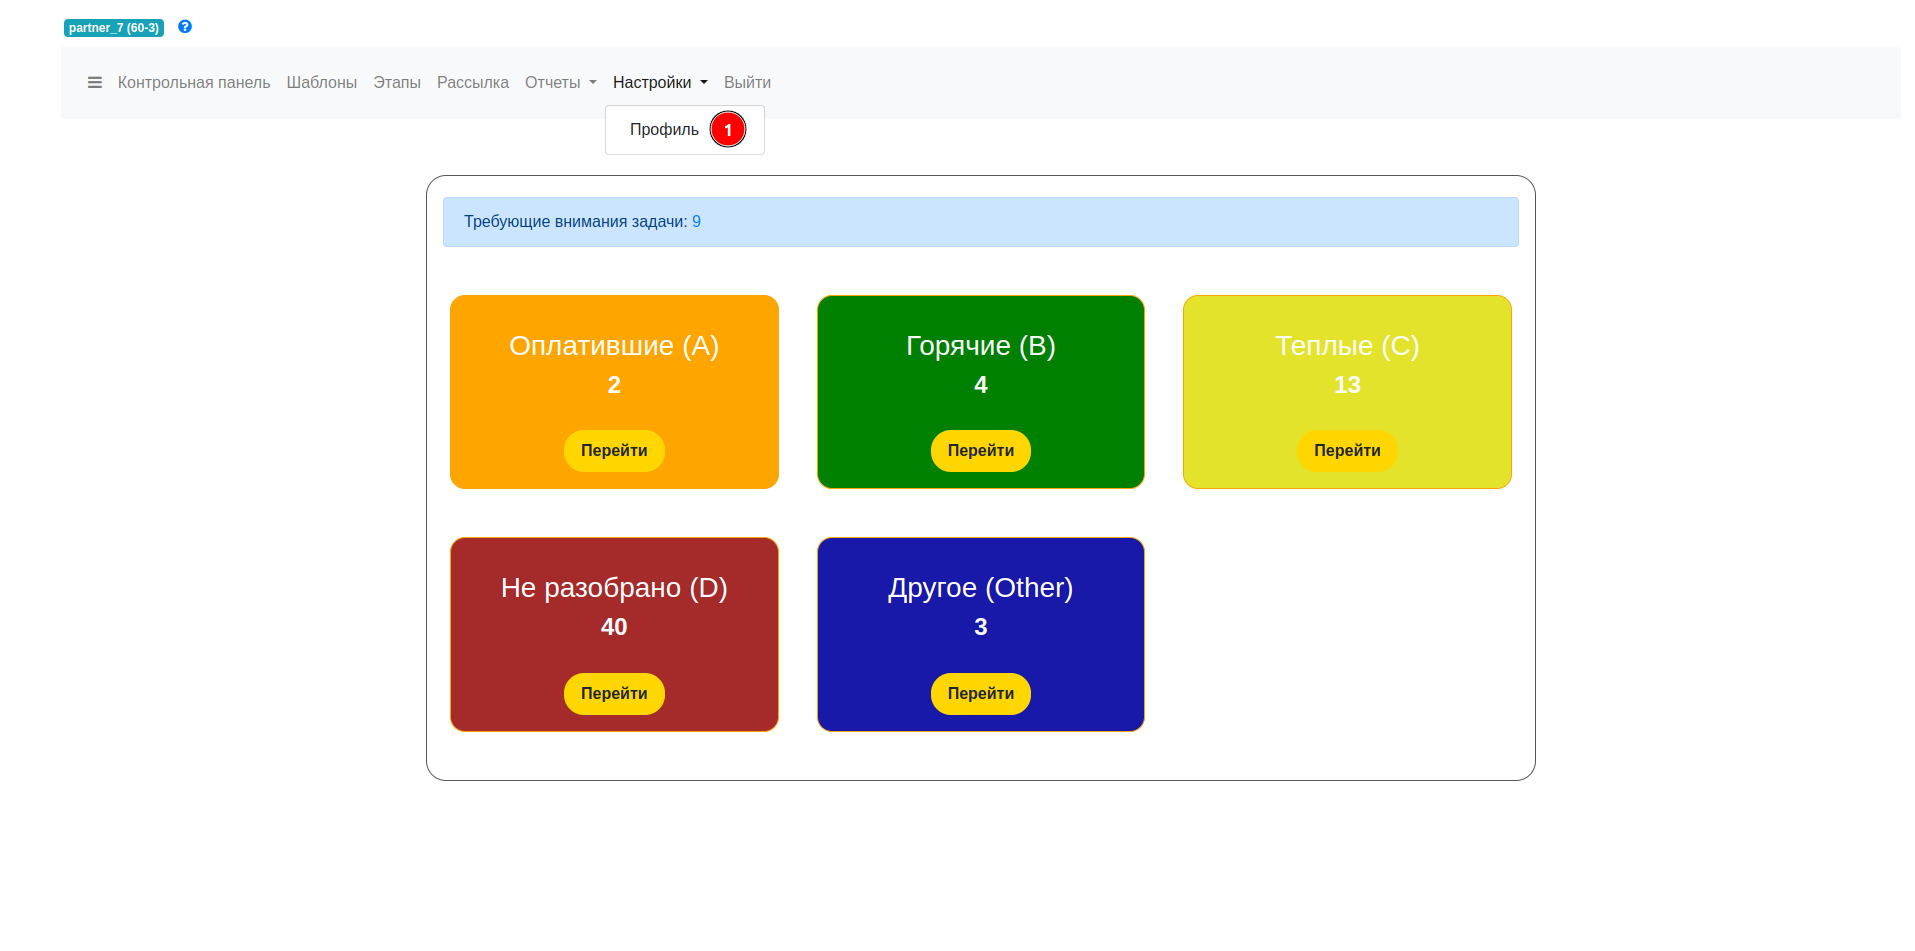Open the Этапы page
The height and width of the screenshot is (951, 1915).
(x=397, y=83)
